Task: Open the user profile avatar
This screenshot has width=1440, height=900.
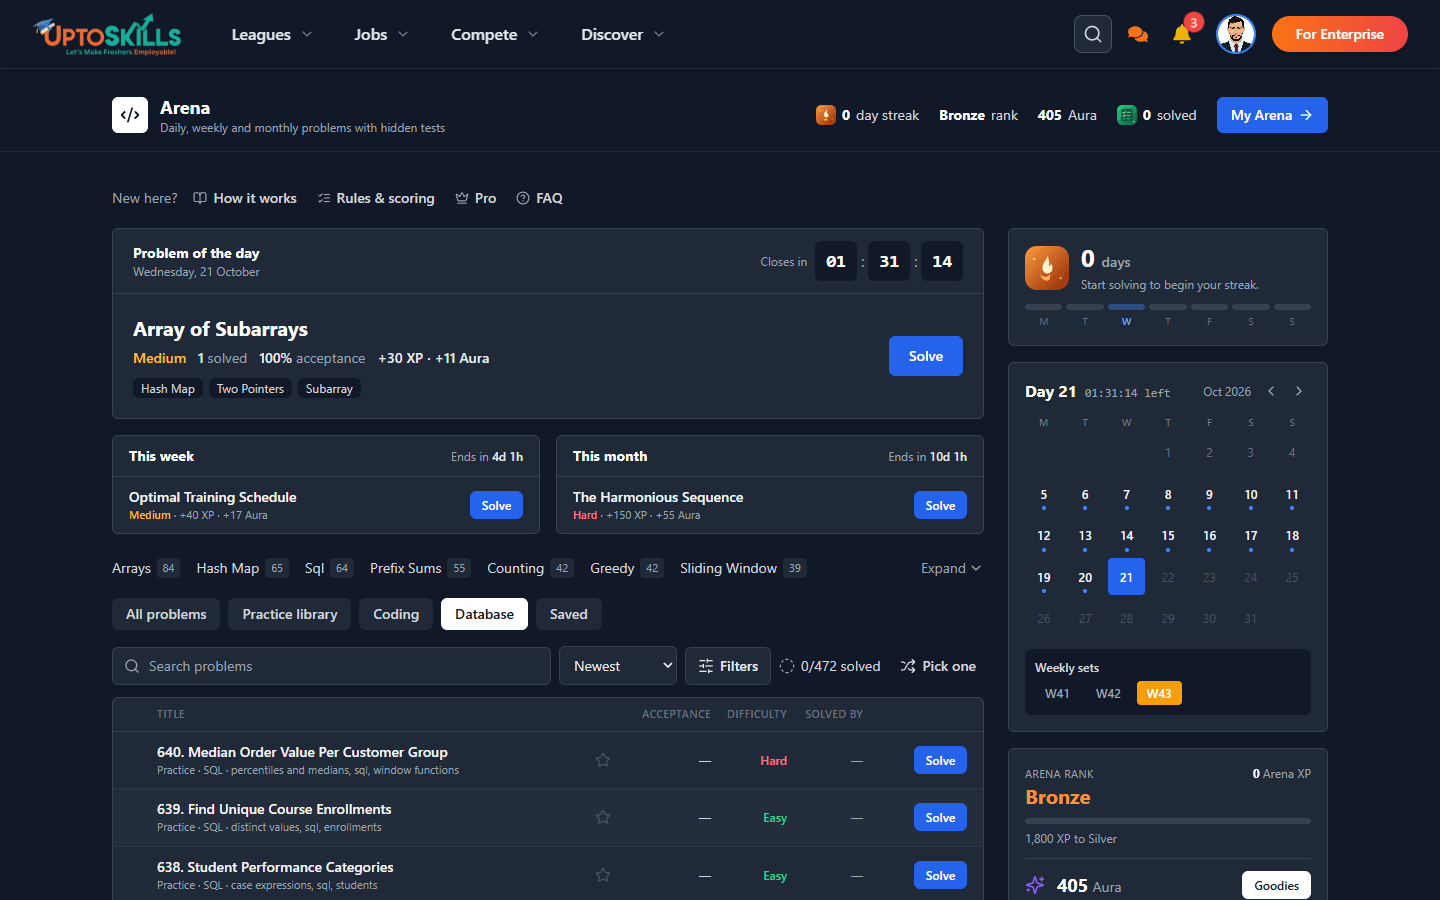Action: point(1236,34)
